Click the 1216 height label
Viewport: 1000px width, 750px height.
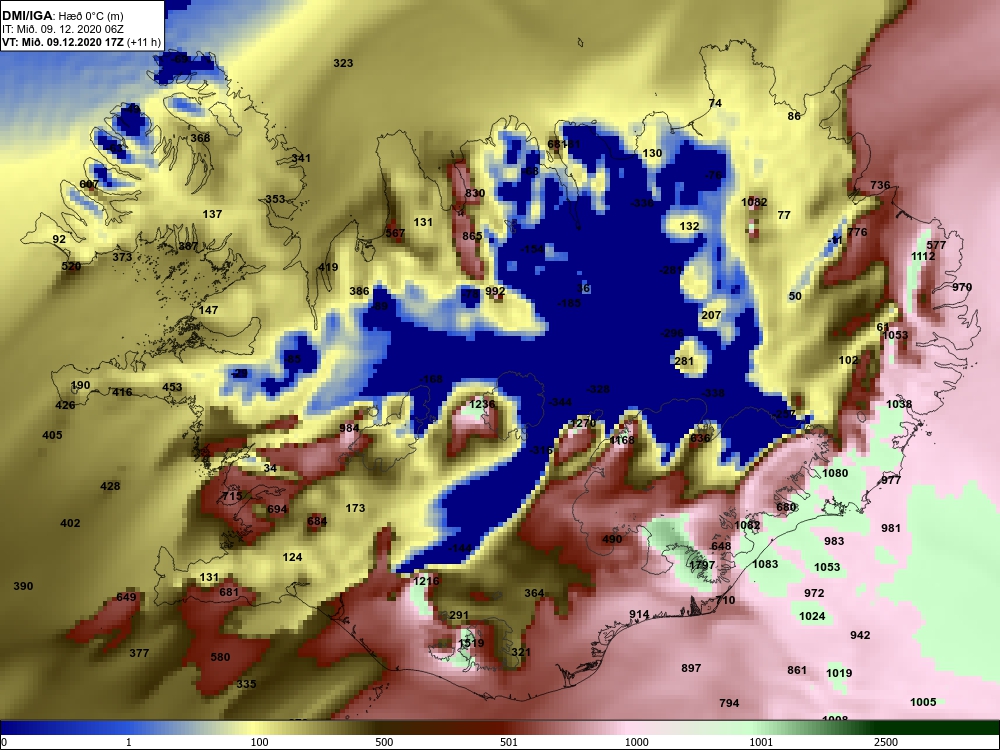426,581
